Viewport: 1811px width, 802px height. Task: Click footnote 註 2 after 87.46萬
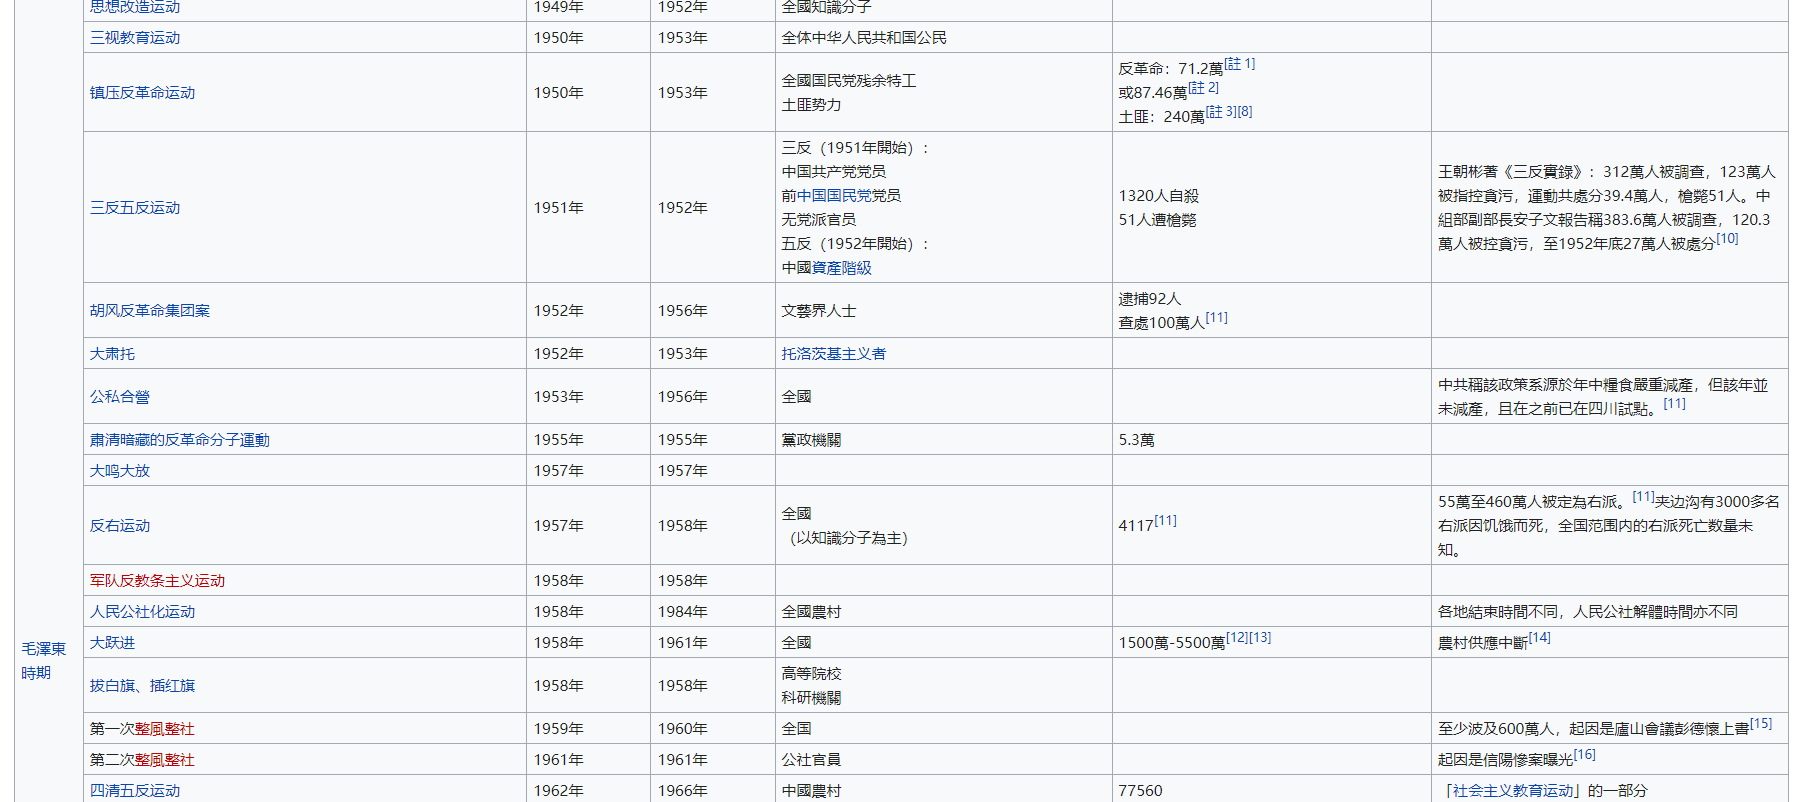[1203, 88]
